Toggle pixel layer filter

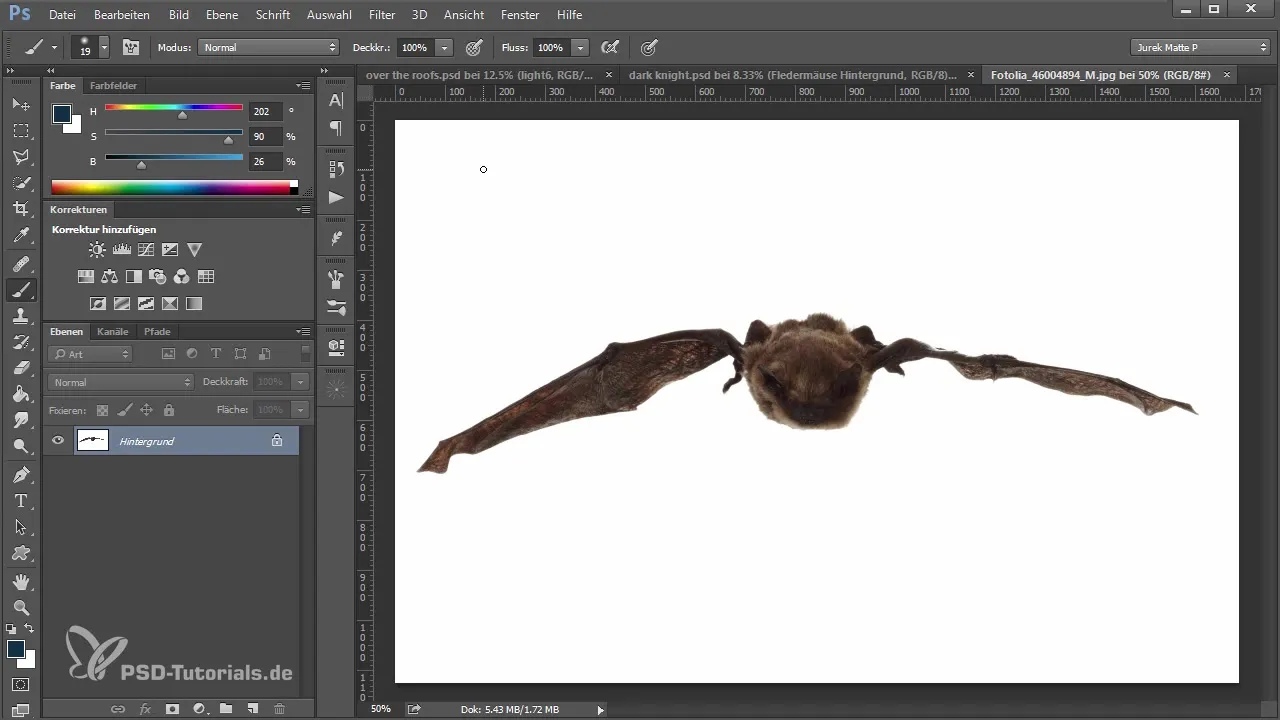pyautogui.click(x=168, y=354)
